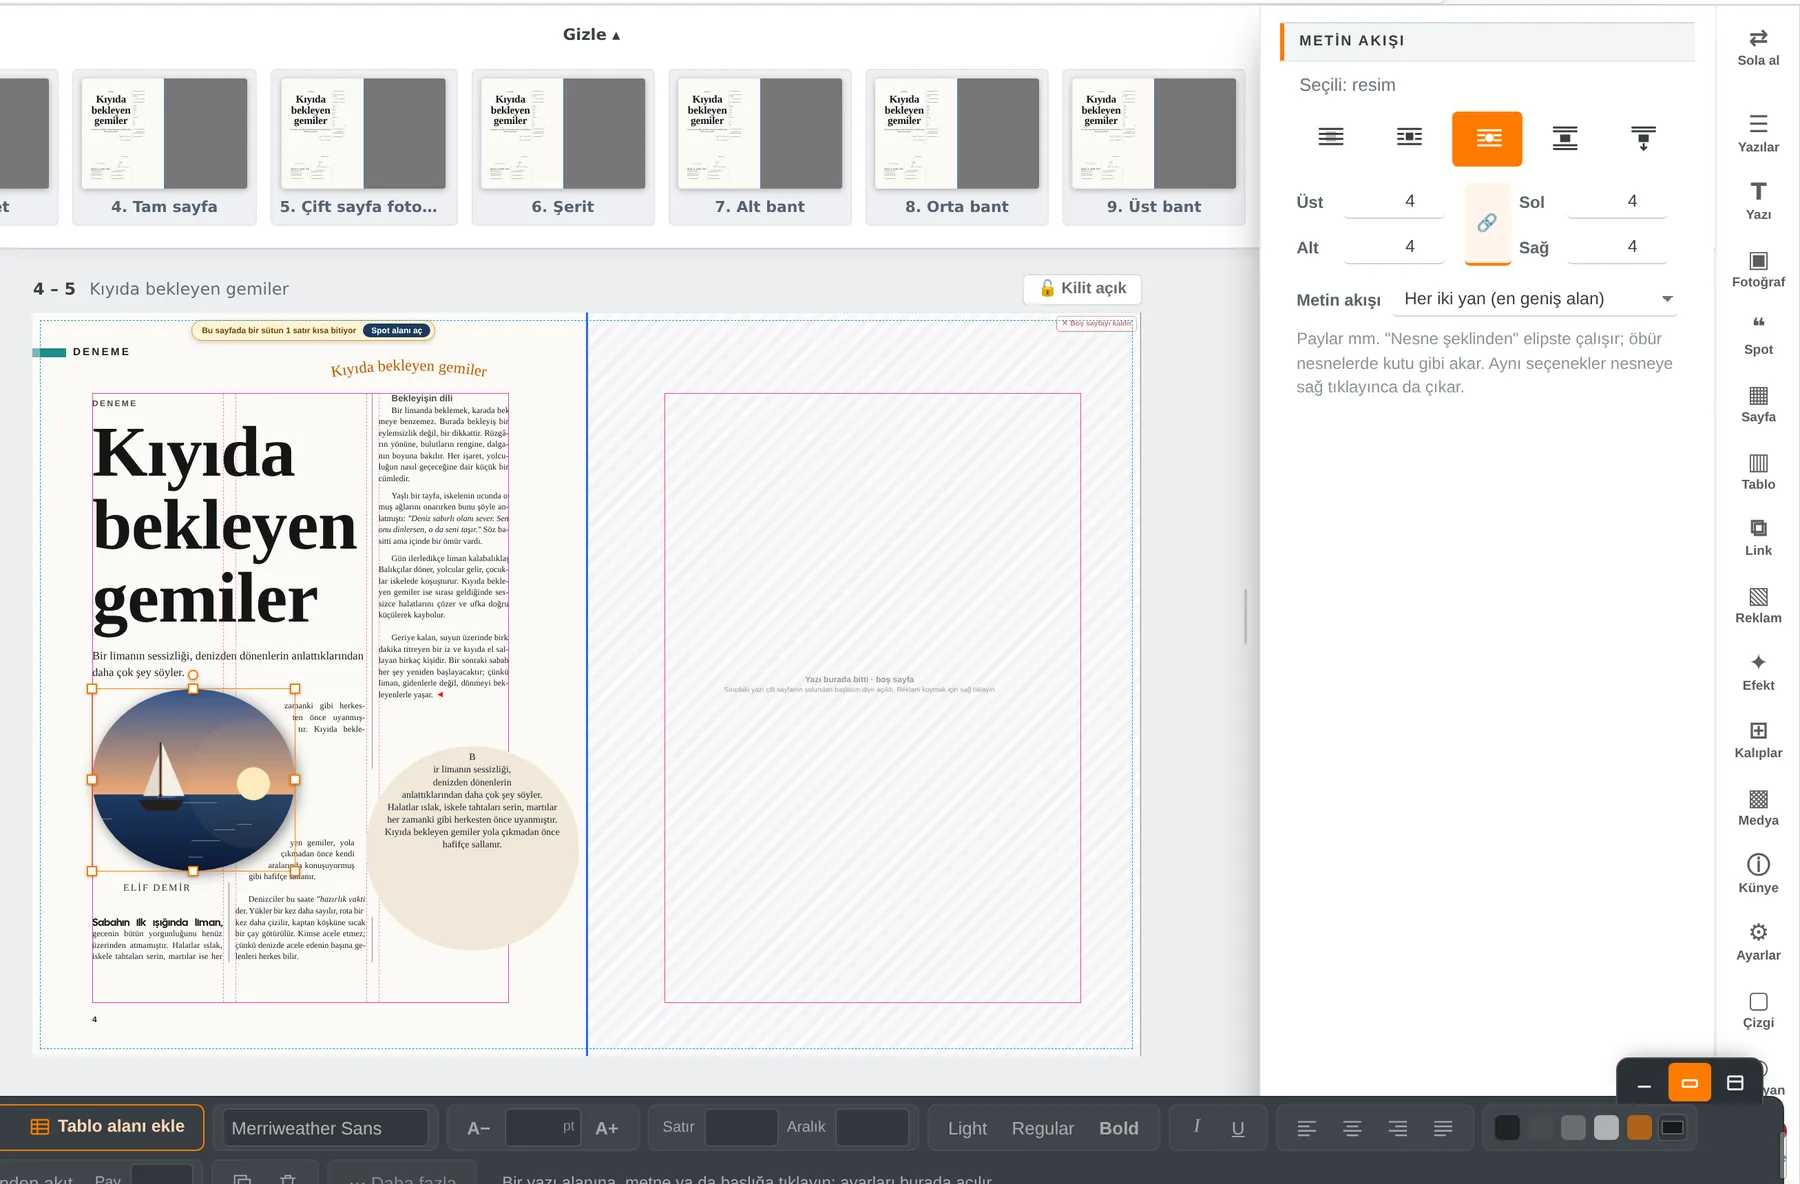Open the Metin akışı side dropdown
The width and height of the screenshot is (1800, 1184).
1535,299
